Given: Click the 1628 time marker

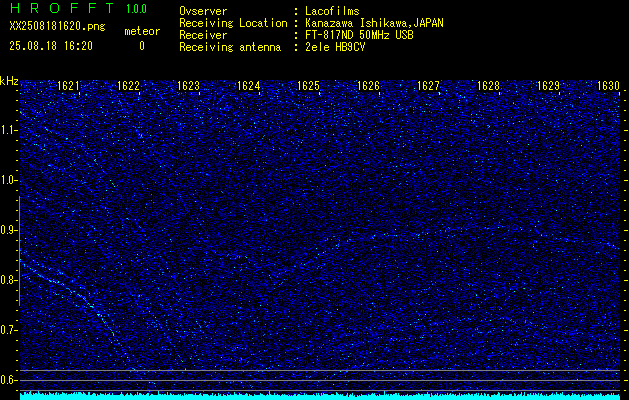Looking at the screenshot, I should [488, 86].
